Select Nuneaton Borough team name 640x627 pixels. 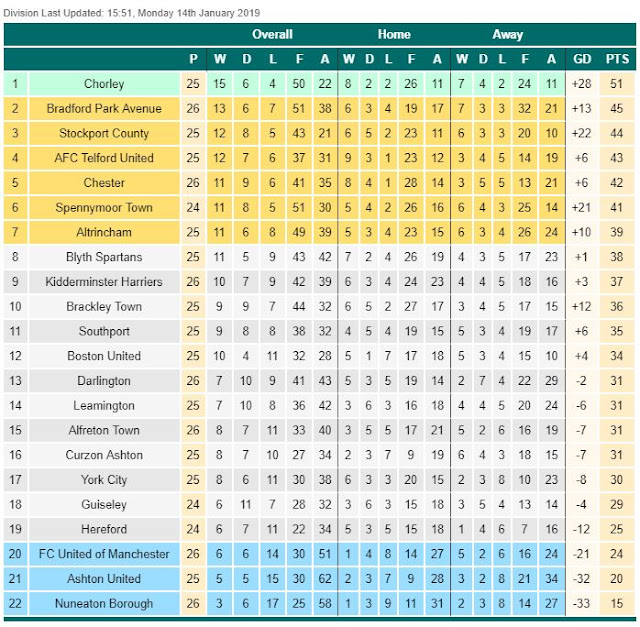(104, 603)
